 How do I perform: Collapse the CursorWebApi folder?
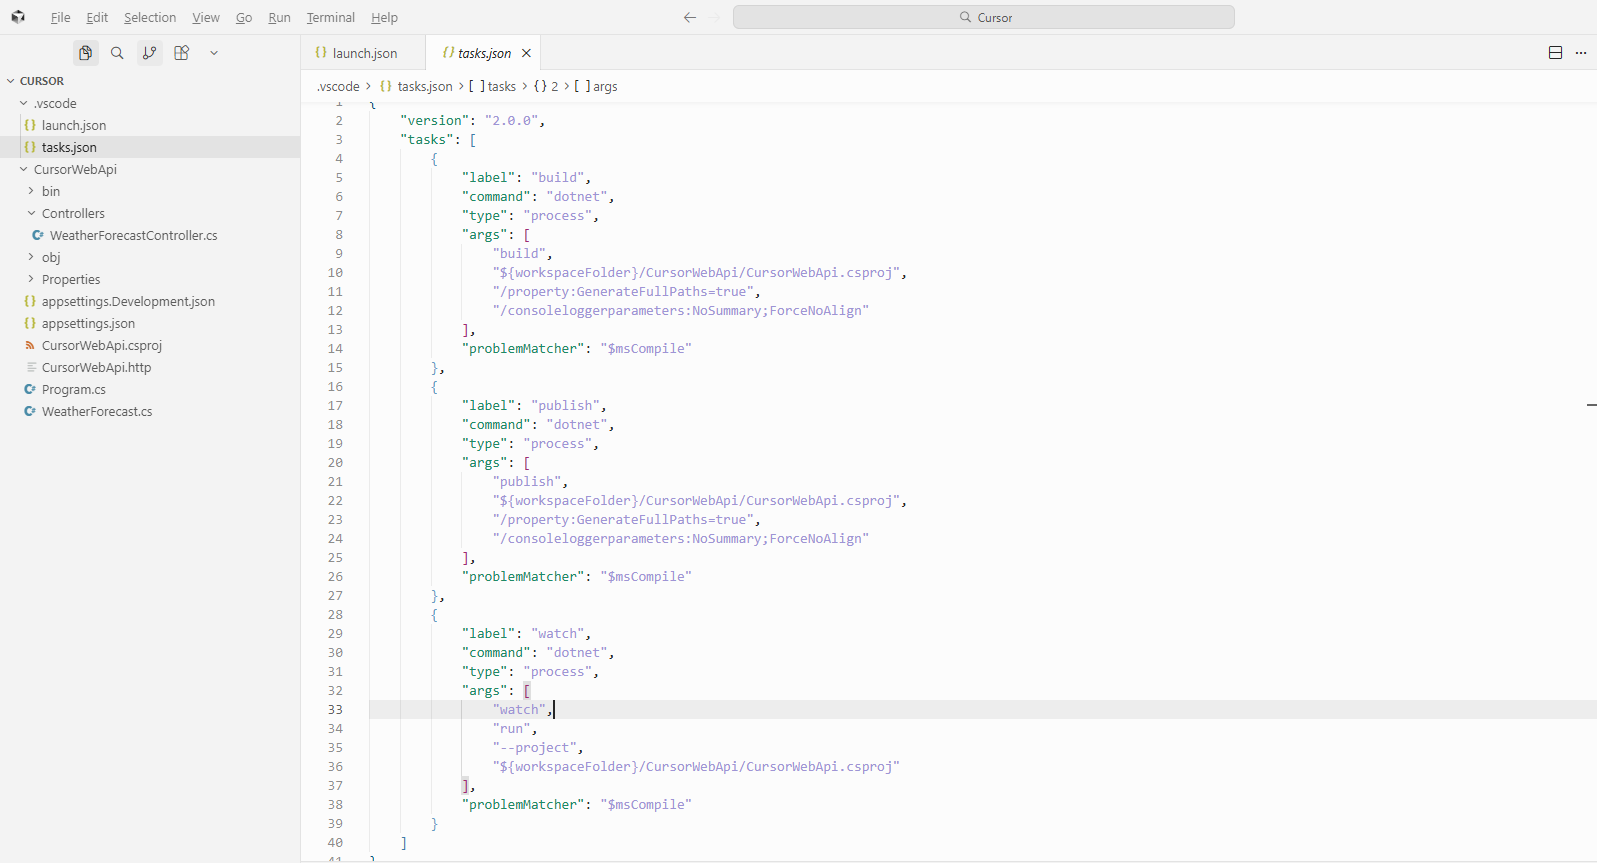coord(150,169)
